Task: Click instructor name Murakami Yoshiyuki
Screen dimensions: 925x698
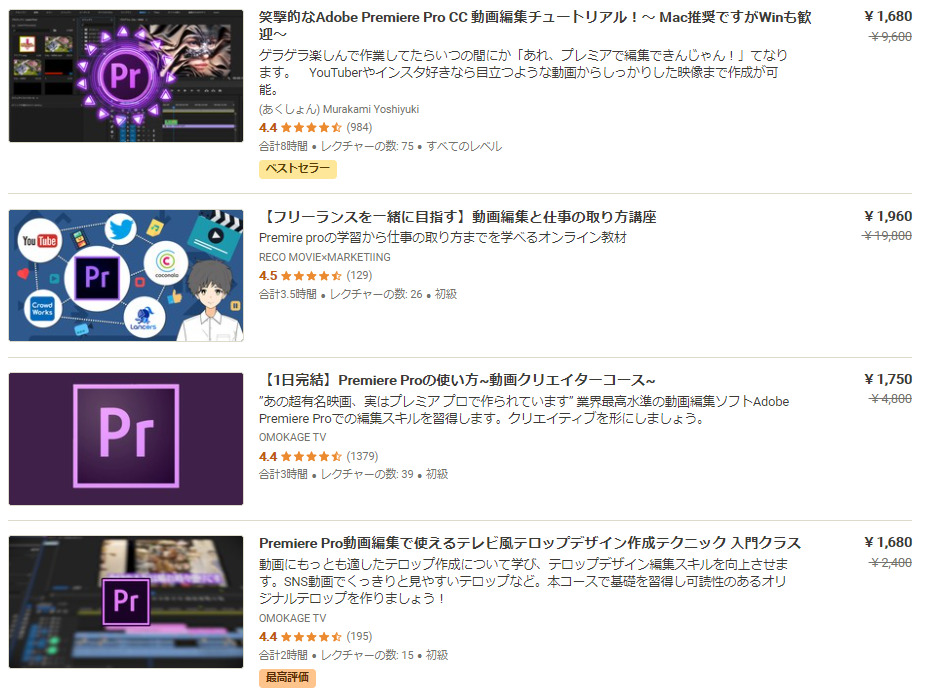Action: click(370, 109)
